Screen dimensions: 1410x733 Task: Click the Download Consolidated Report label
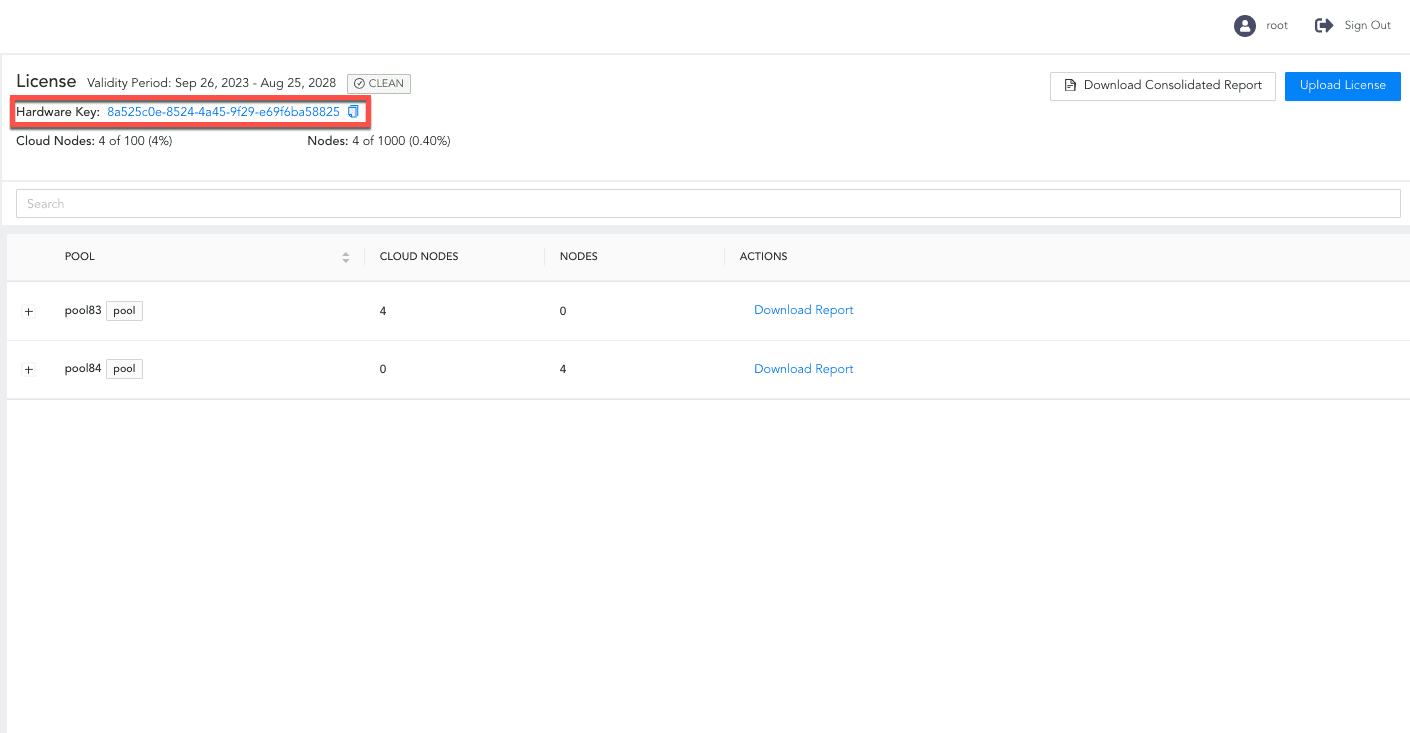pos(1172,85)
